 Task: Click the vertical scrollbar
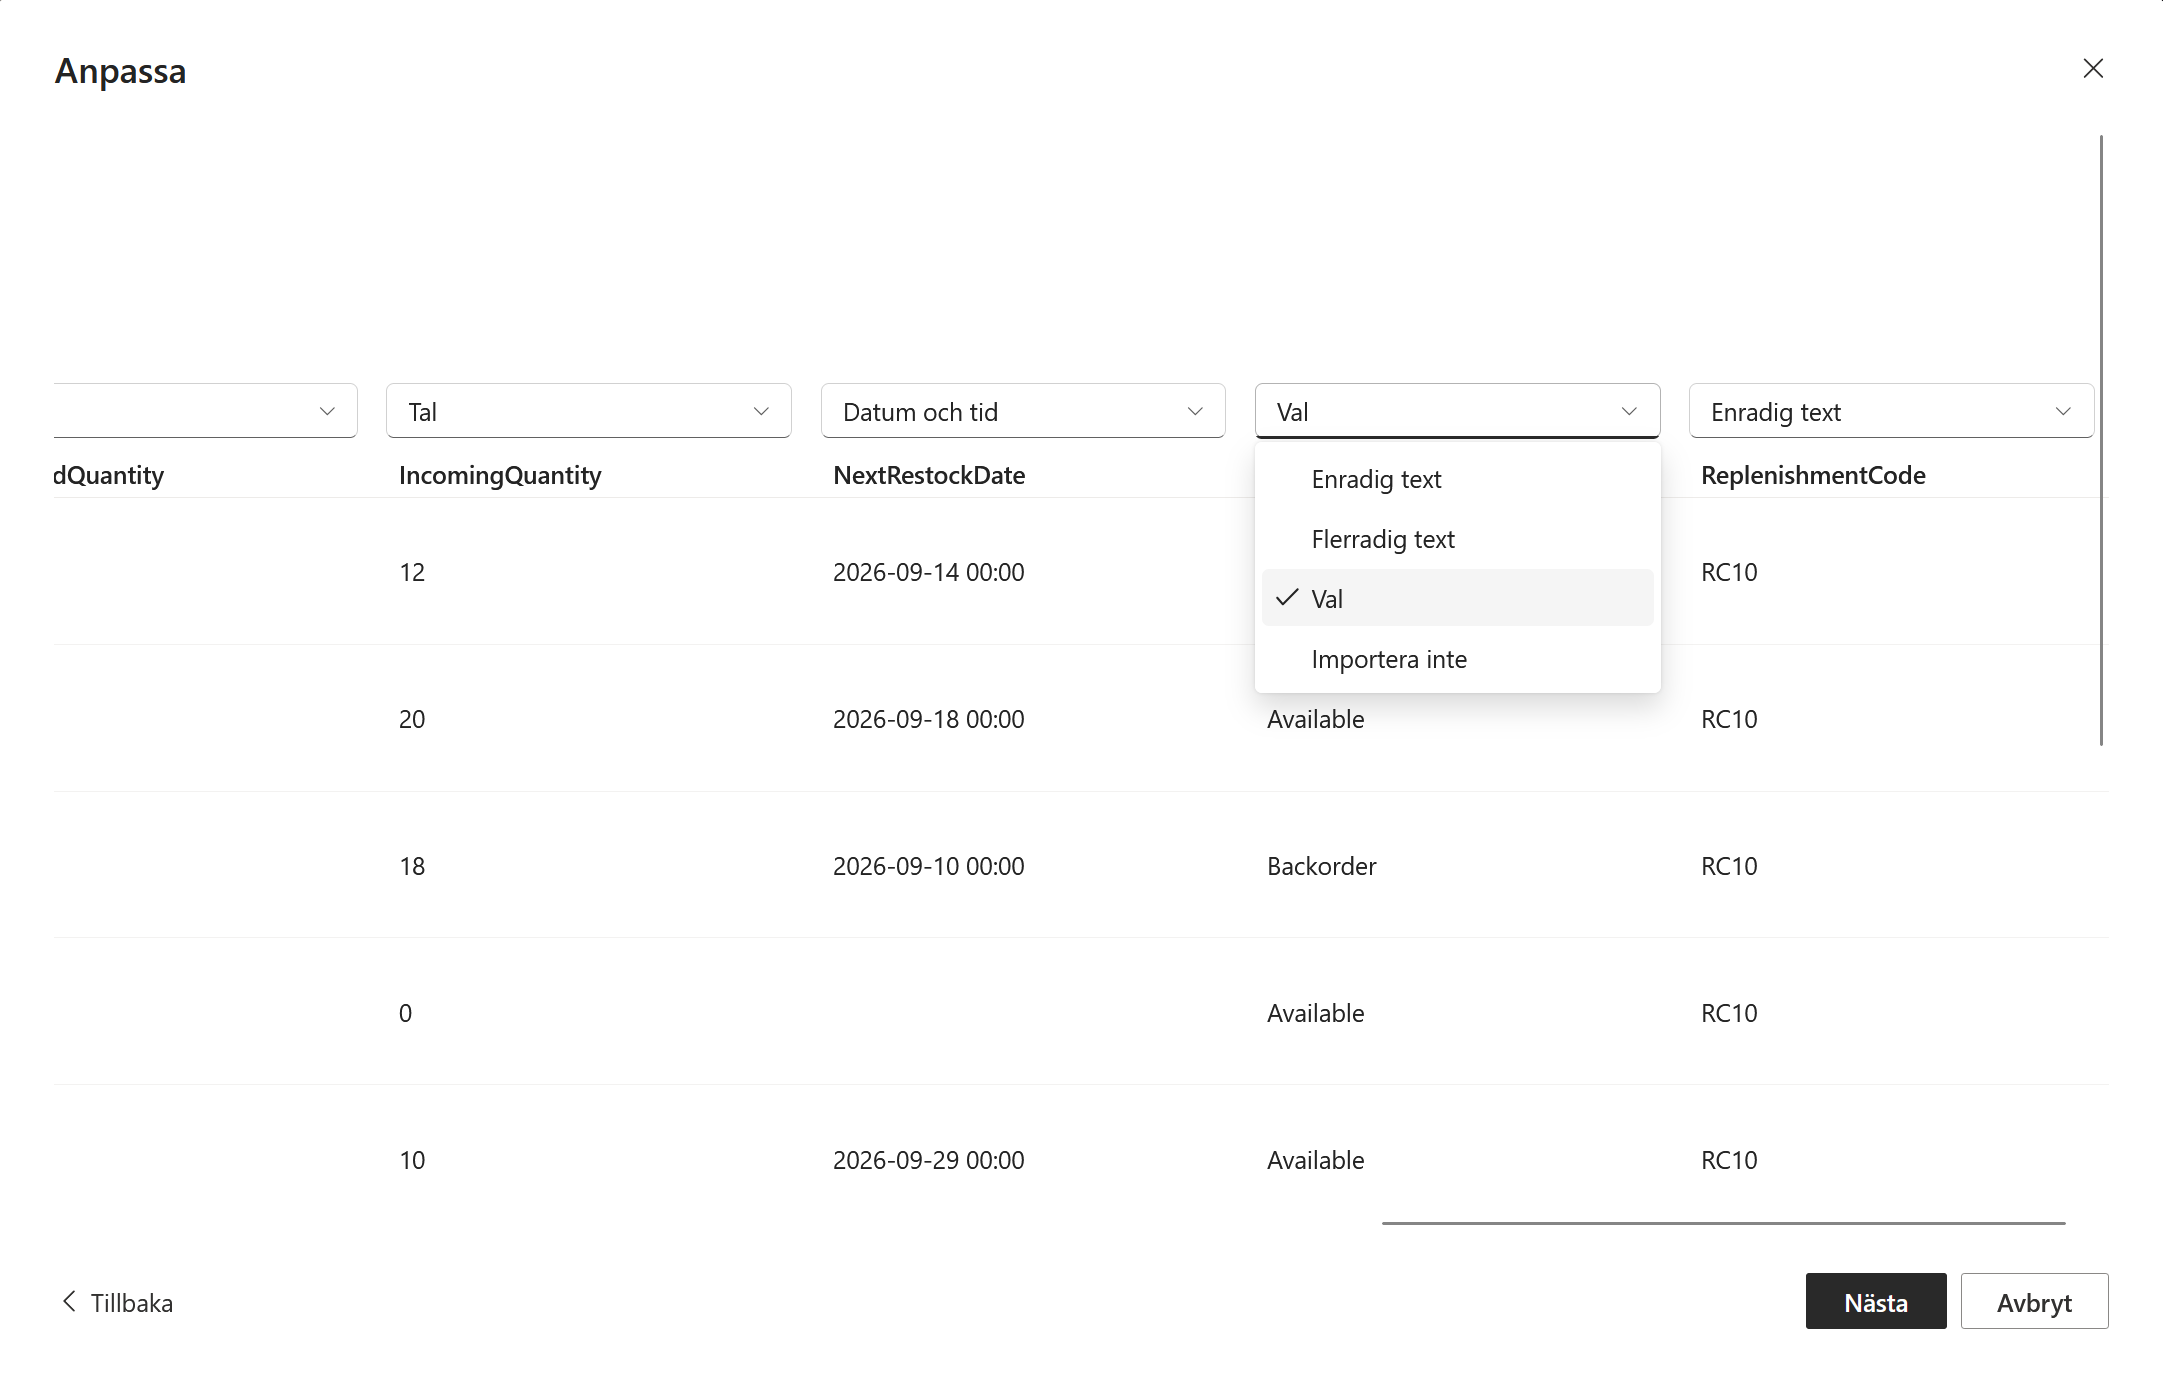click(2101, 440)
